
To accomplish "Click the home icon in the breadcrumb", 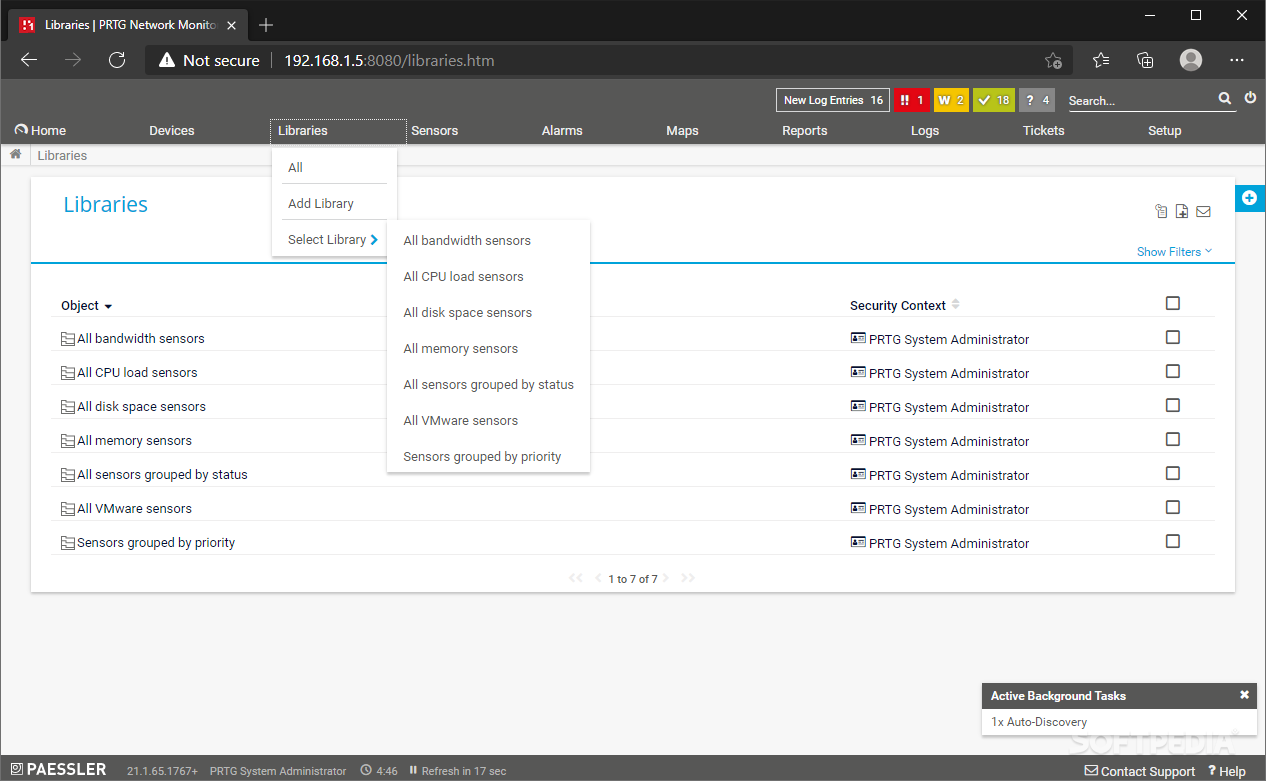I will click(16, 155).
